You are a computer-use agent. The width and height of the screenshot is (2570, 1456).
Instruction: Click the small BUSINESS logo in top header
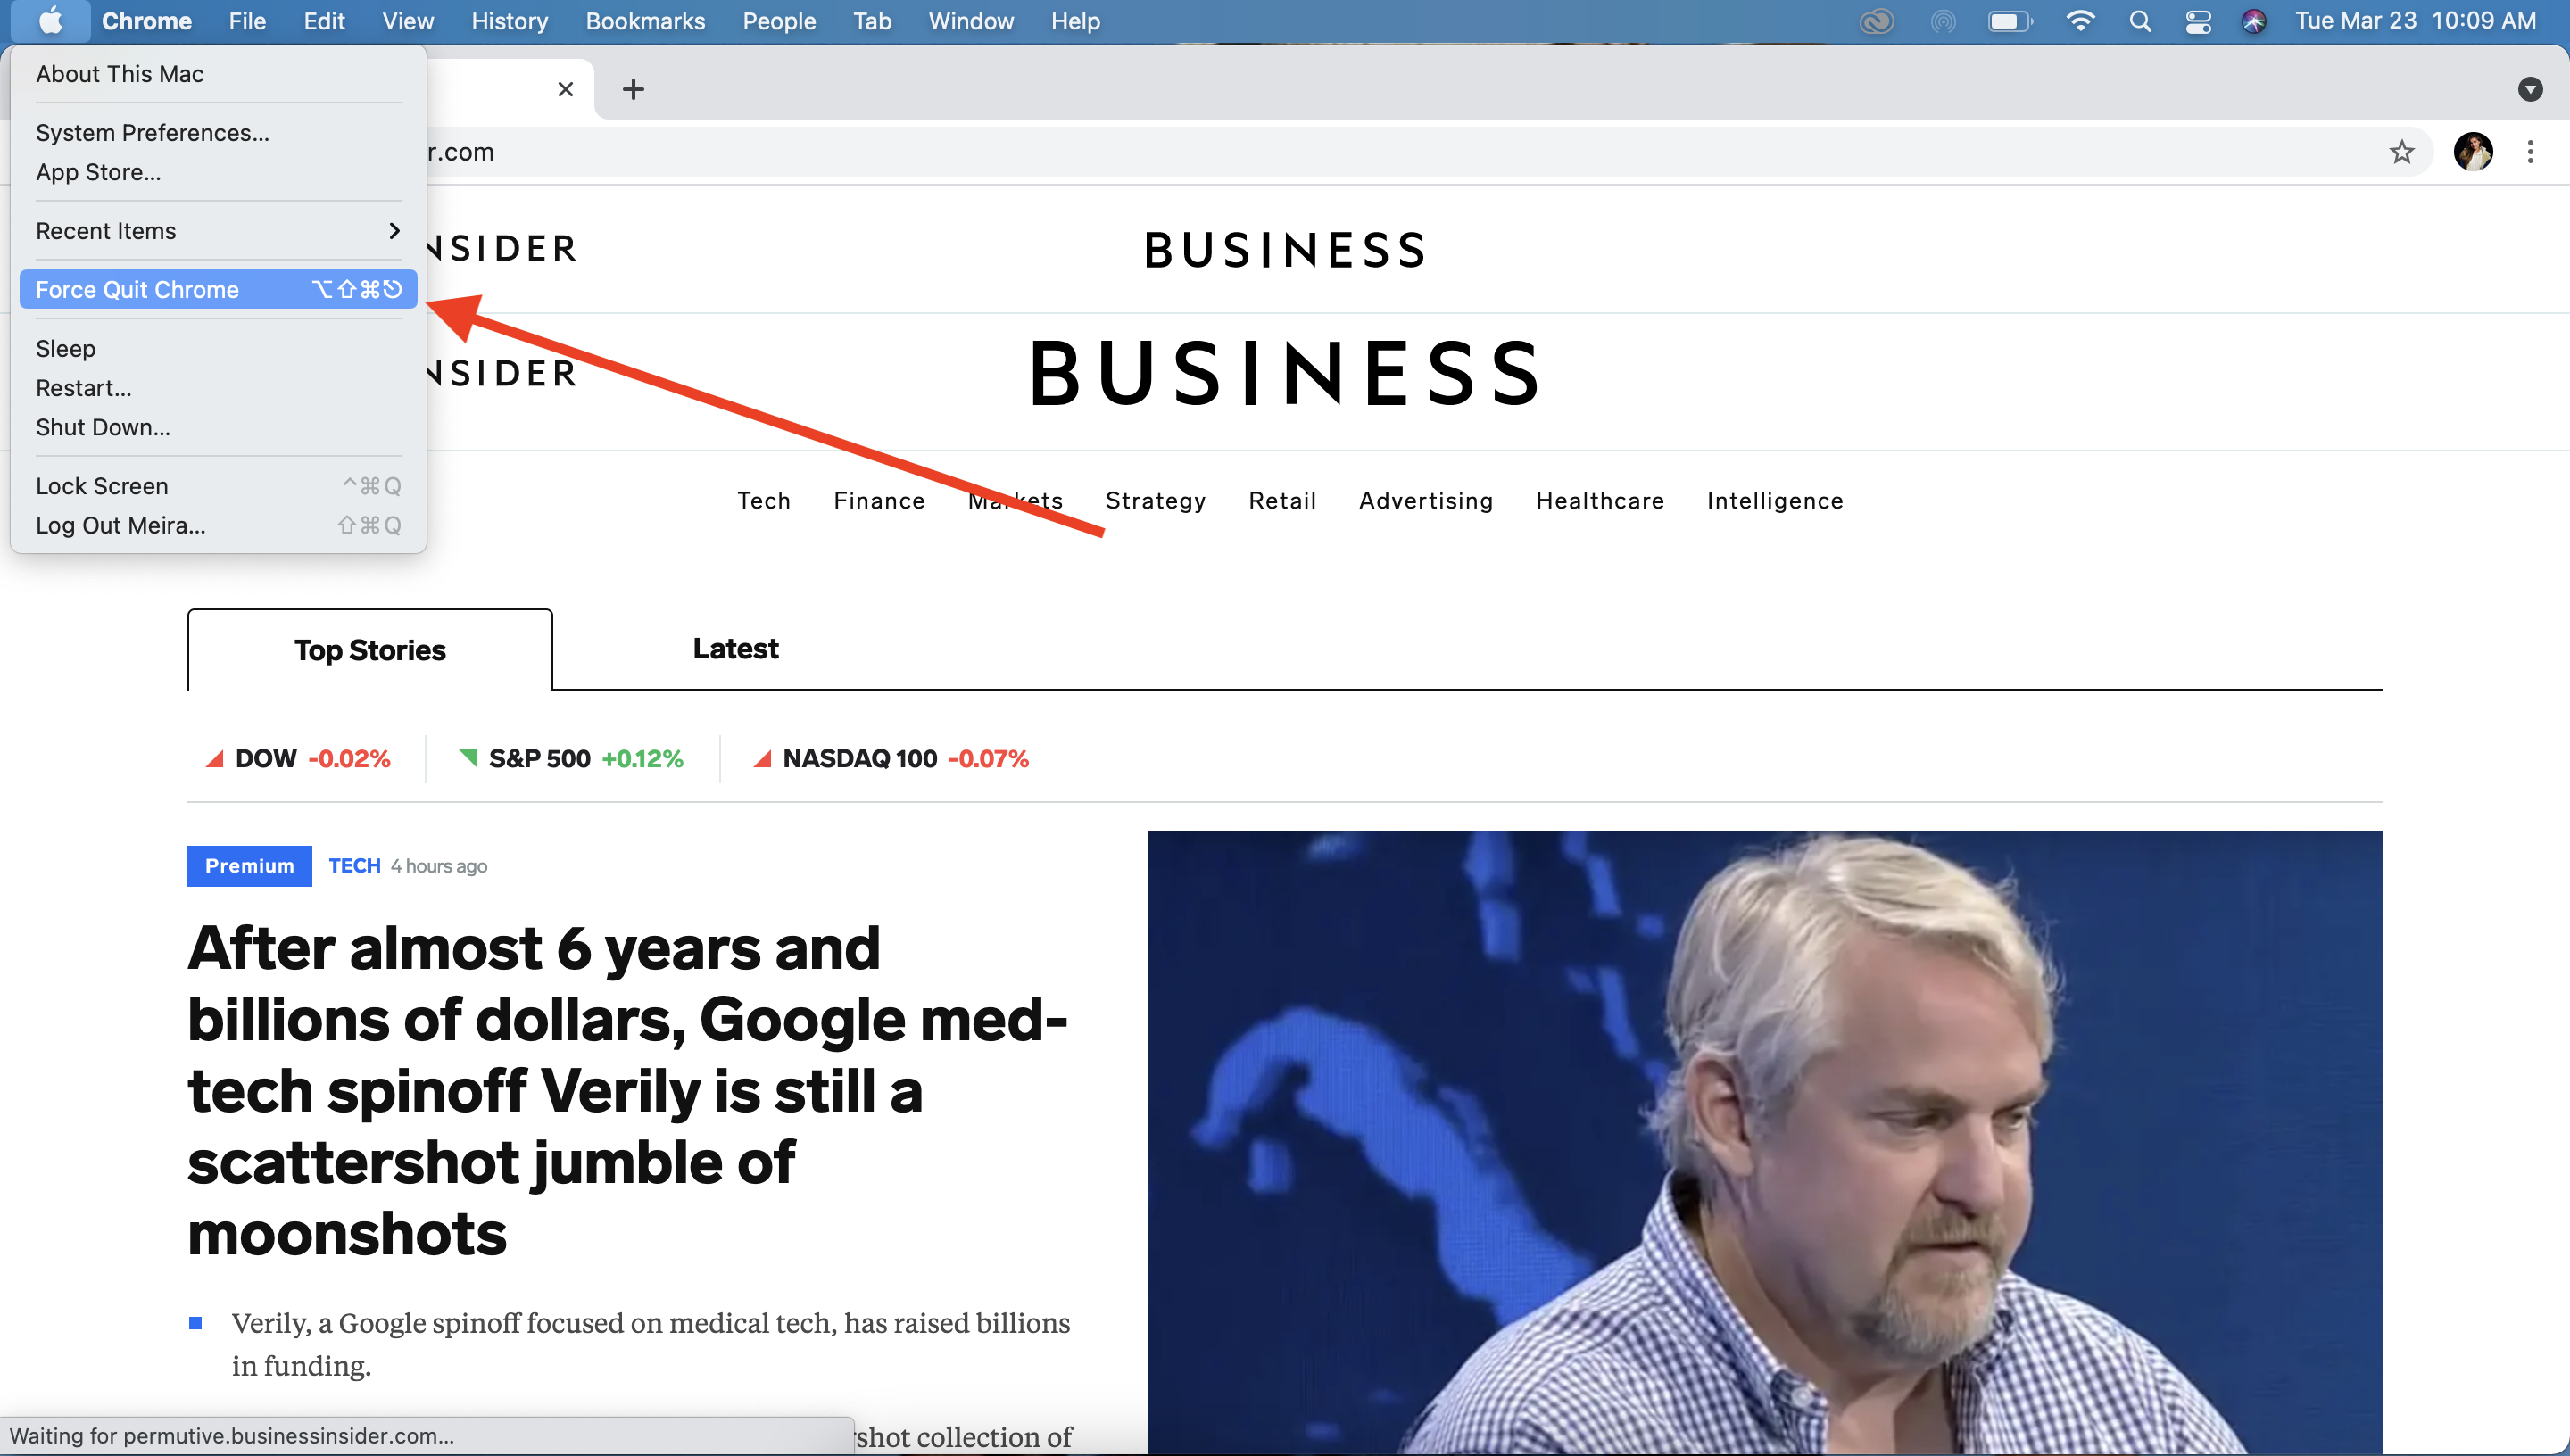1285,250
